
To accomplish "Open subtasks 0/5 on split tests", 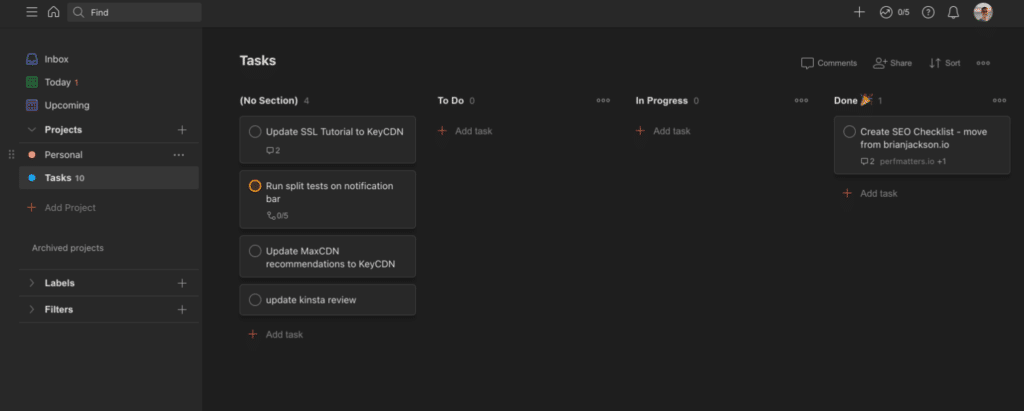I will point(277,216).
